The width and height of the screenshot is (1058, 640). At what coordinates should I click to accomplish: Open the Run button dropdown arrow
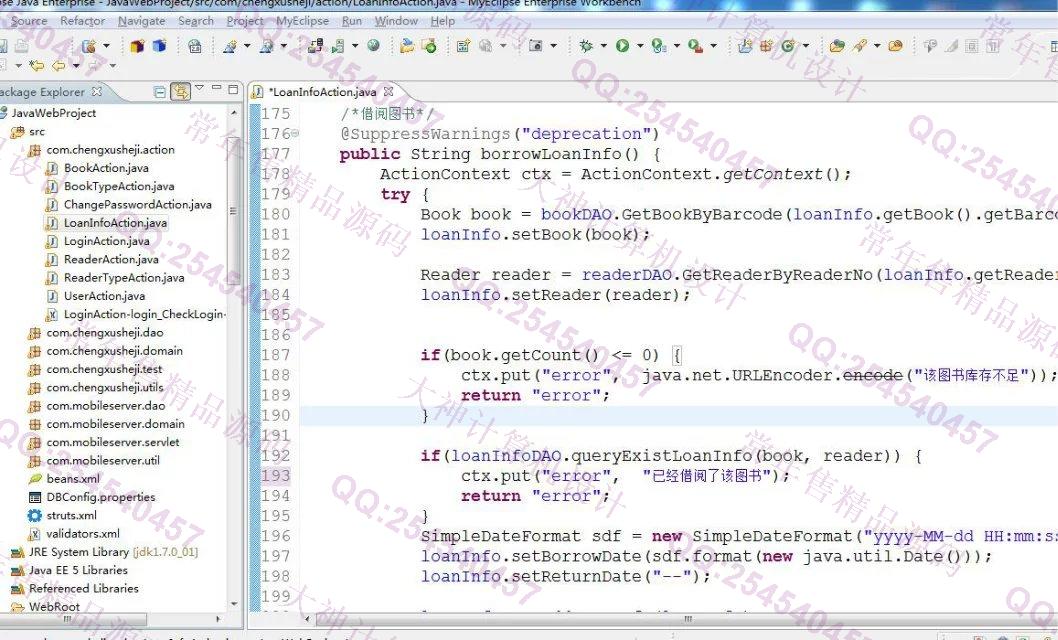(x=639, y=46)
